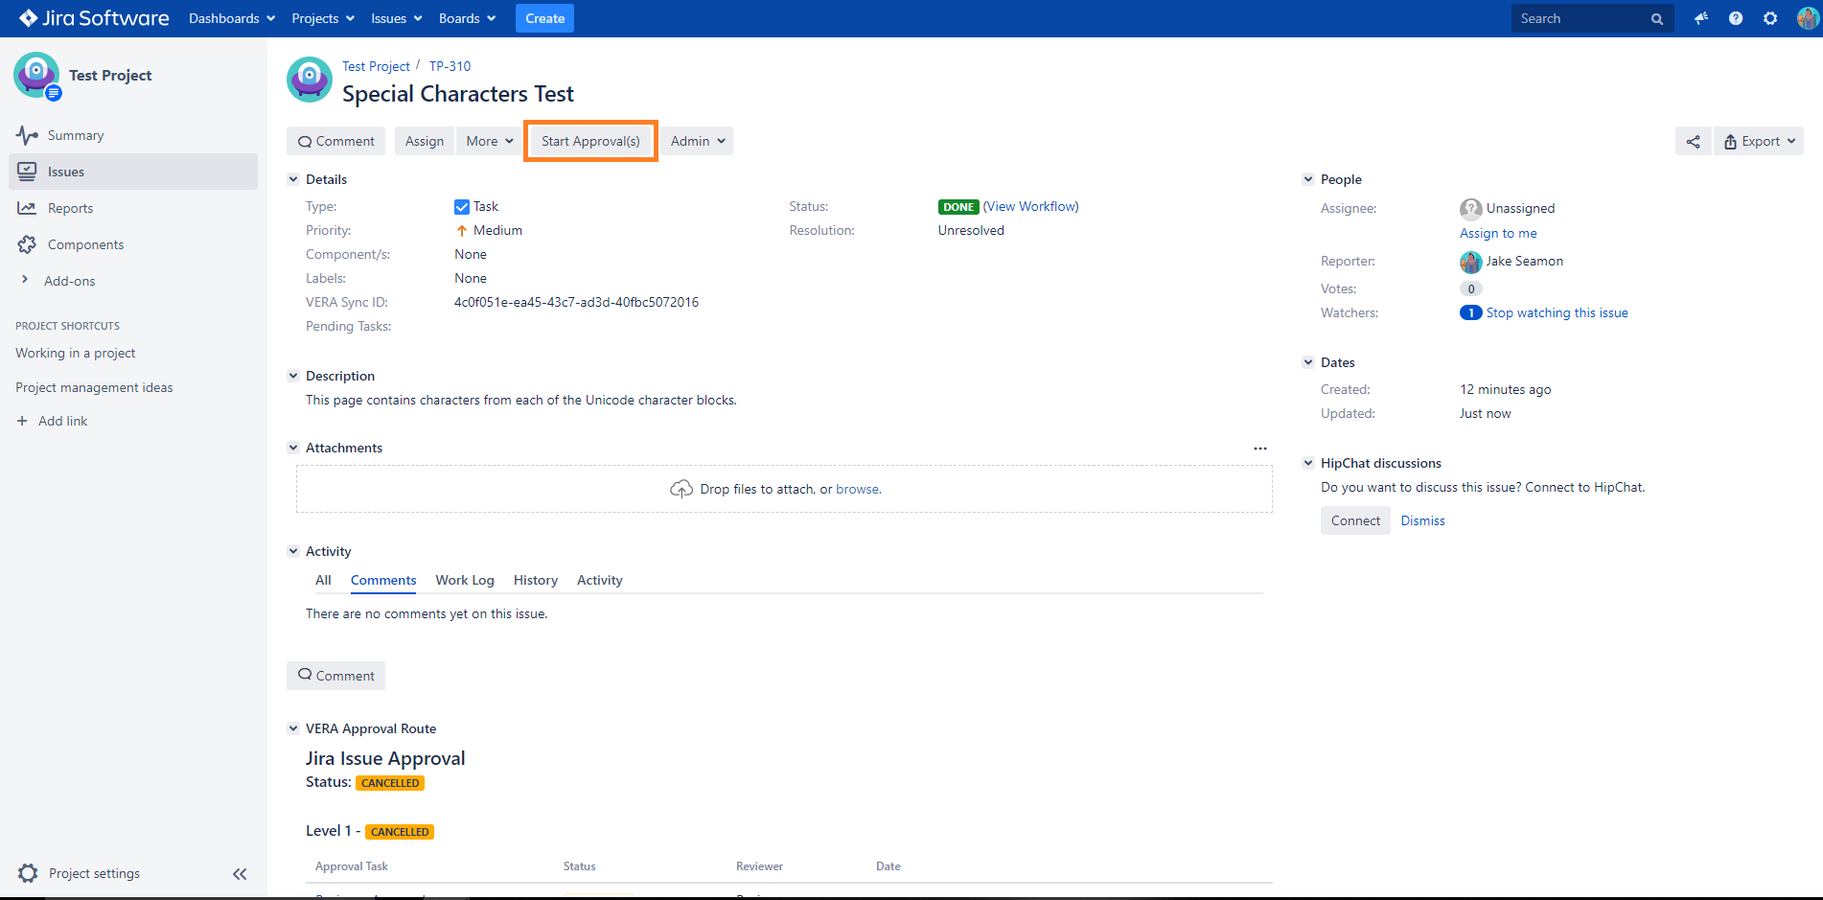
Task: Collapse the Description section
Action: point(293,376)
